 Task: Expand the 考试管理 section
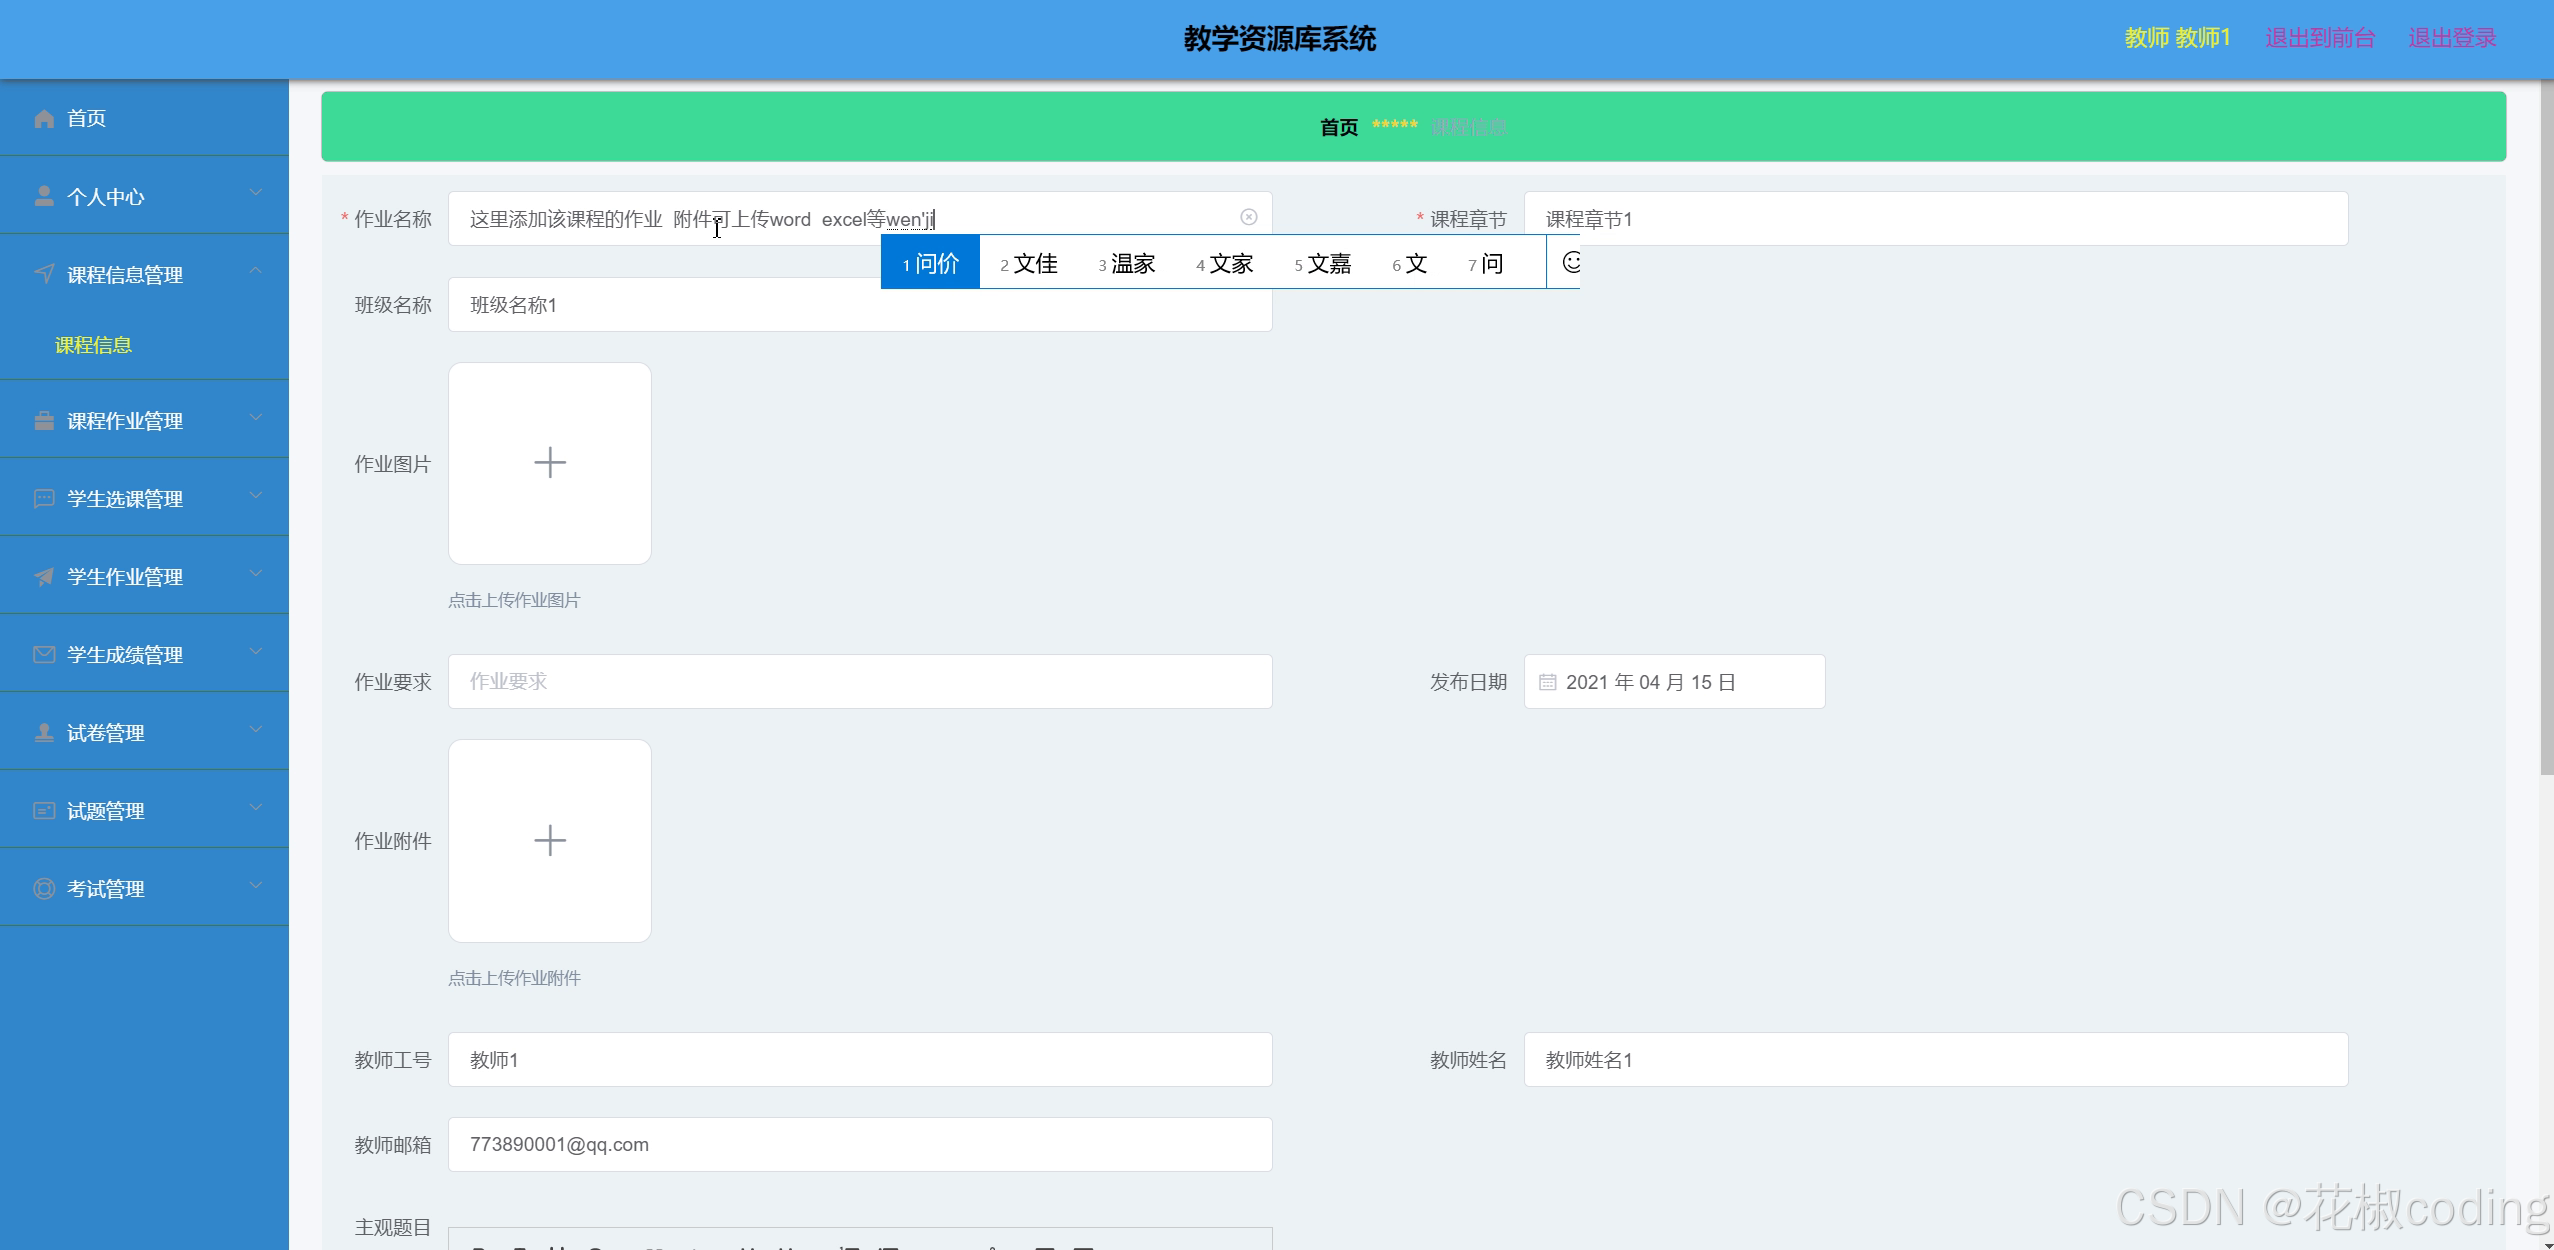pyautogui.click(x=256, y=888)
